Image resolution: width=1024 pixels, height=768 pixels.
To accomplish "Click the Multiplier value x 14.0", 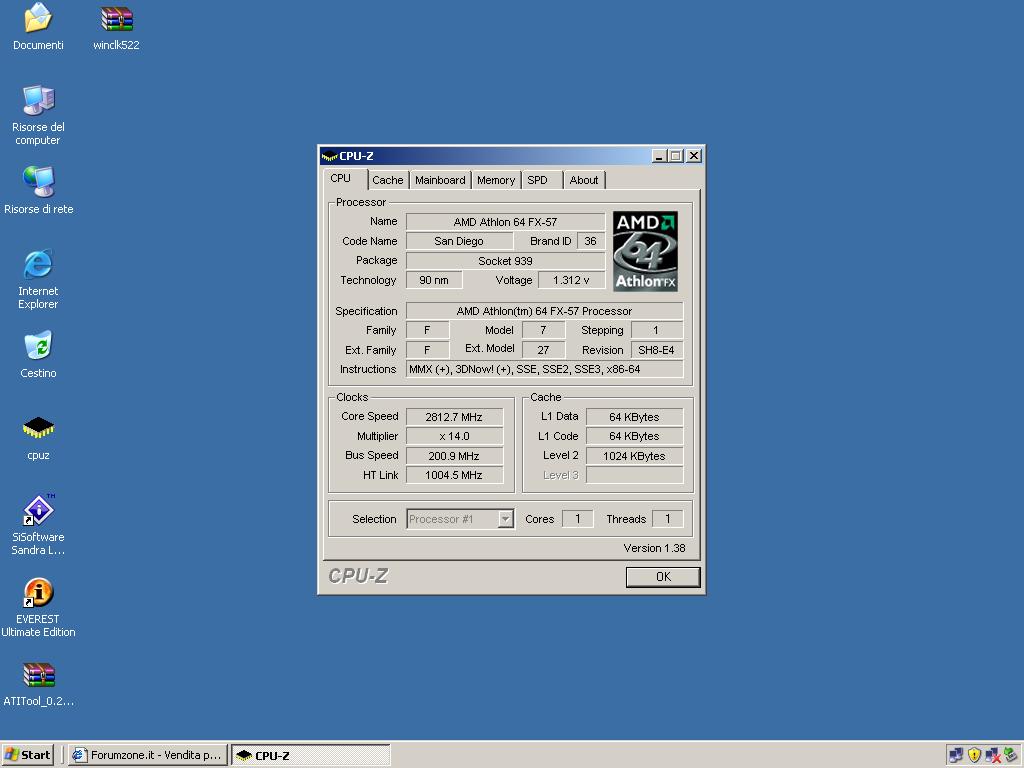I will 455,436.
